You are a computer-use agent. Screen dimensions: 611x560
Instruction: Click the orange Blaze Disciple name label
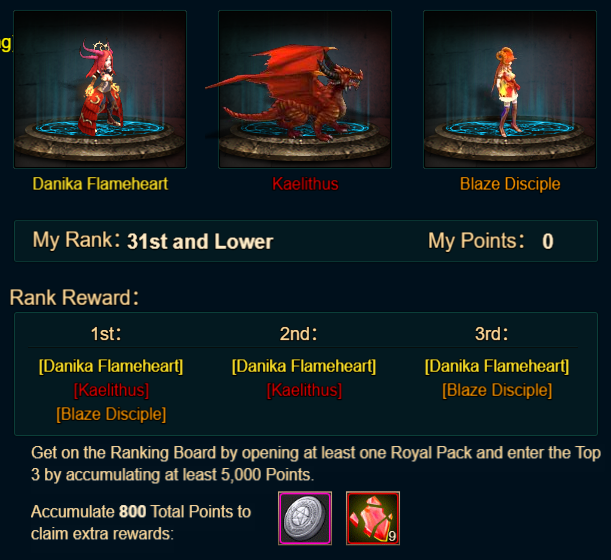(x=510, y=184)
